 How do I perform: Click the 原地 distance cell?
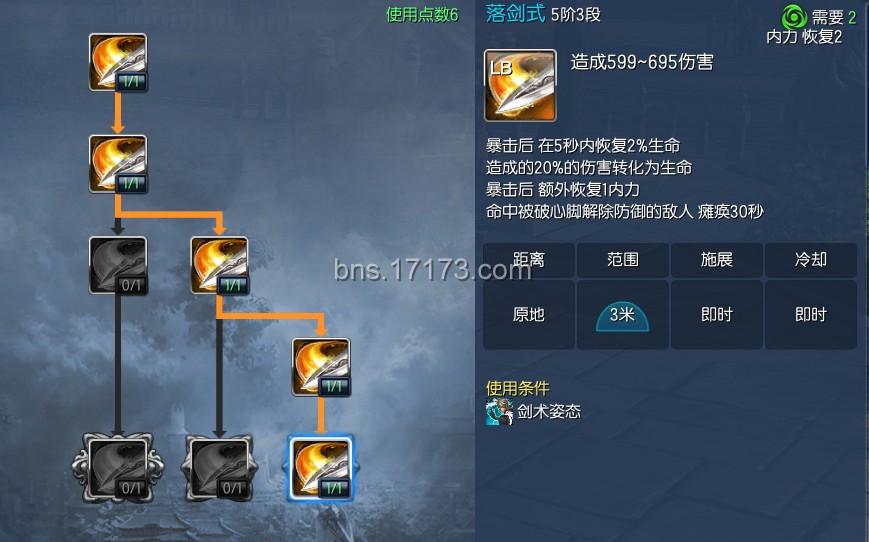point(529,315)
